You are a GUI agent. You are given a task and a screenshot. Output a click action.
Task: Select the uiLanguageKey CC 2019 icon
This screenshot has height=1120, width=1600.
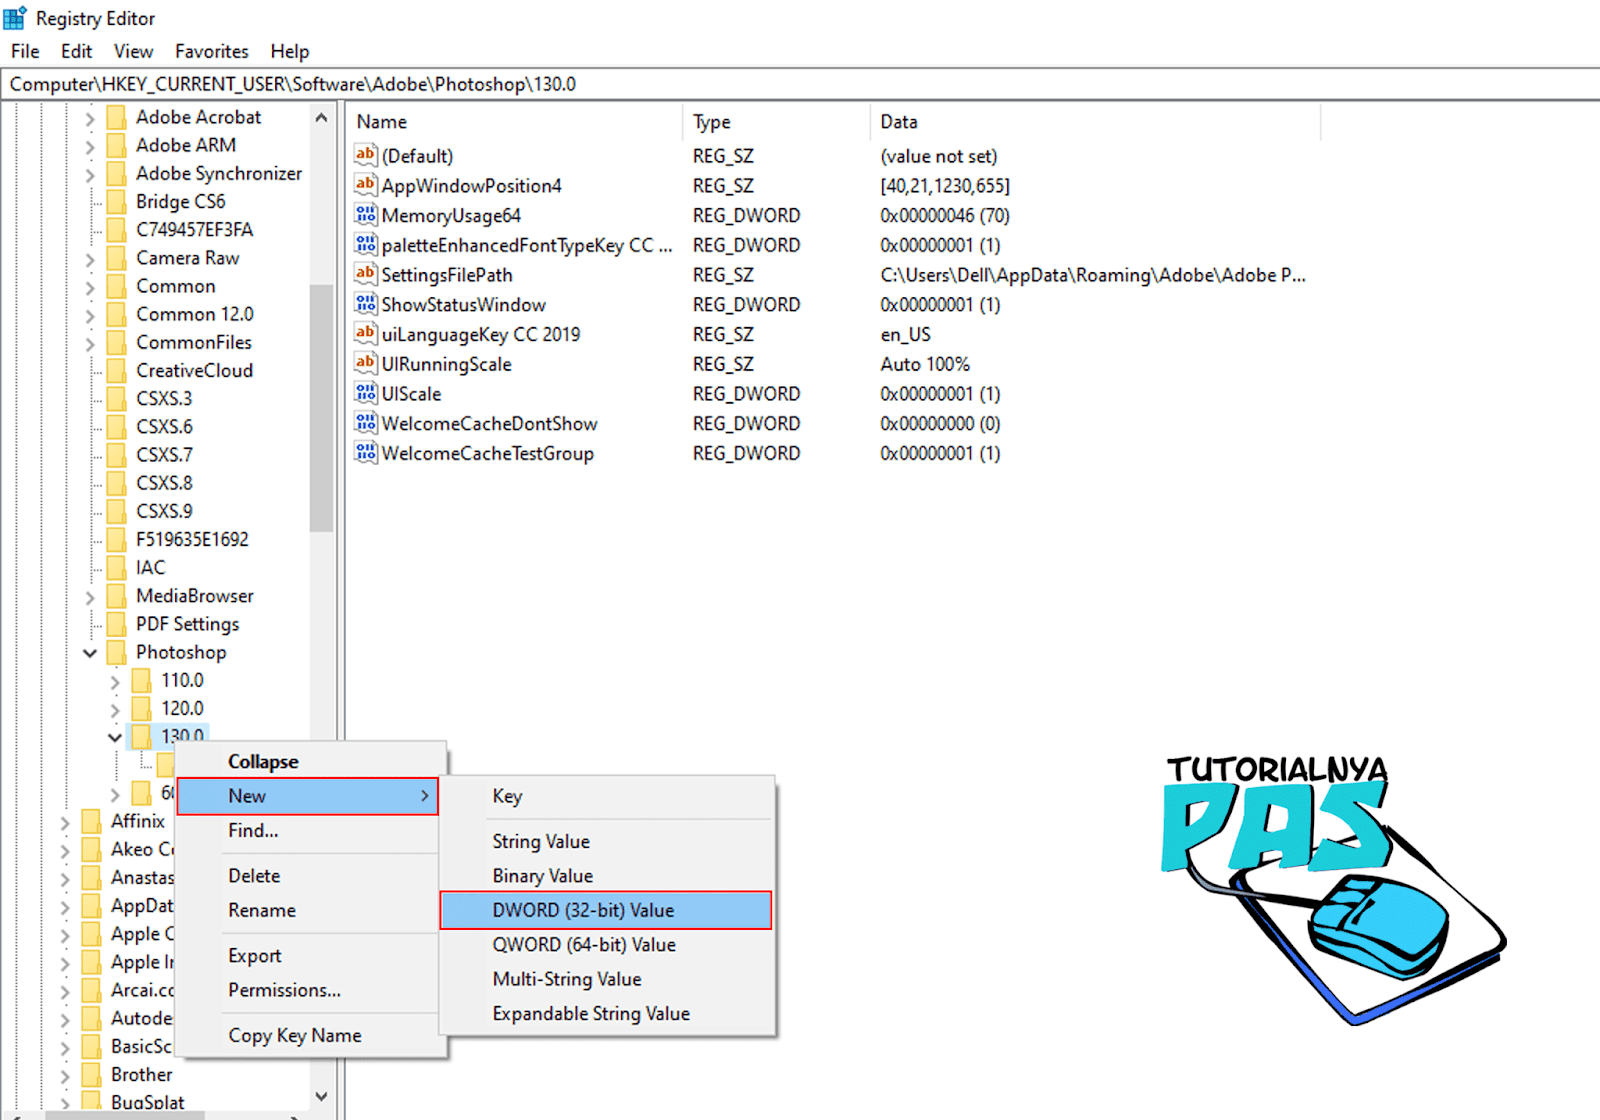366,334
